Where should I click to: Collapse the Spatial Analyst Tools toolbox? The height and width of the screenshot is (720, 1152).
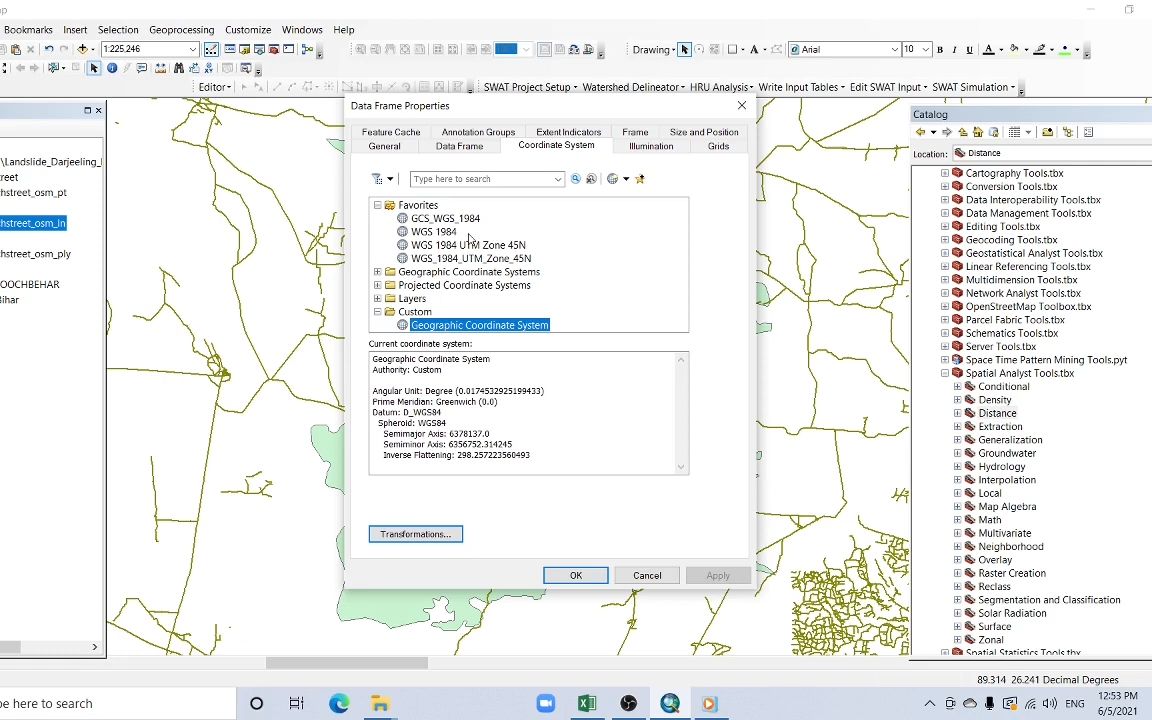944,373
